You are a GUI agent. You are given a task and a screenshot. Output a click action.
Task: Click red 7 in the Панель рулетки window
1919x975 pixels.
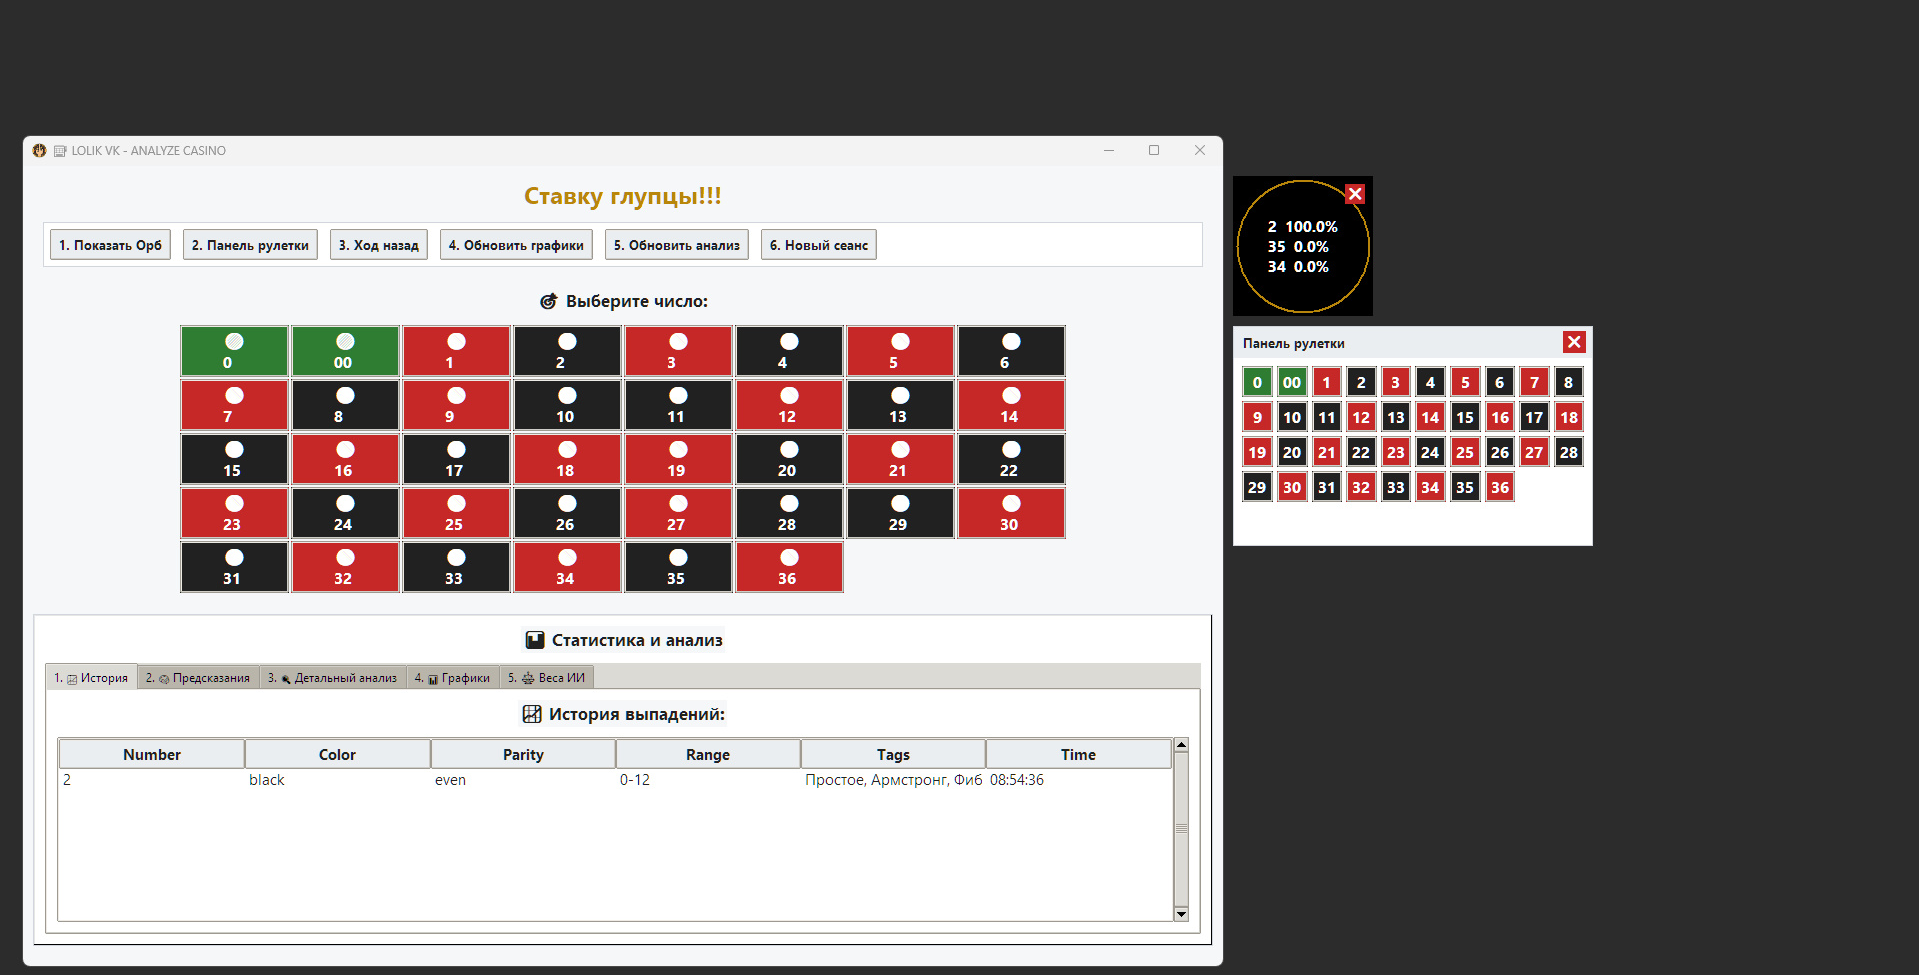click(1534, 382)
